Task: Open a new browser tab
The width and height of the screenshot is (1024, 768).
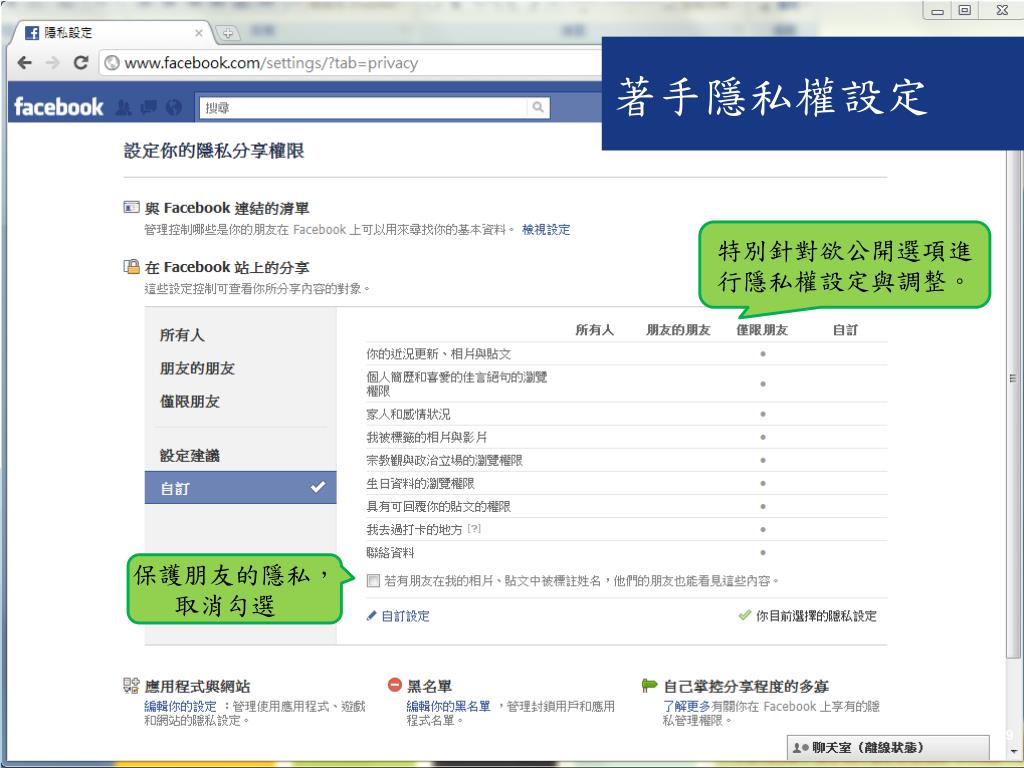Action: pyautogui.click(x=227, y=33)
